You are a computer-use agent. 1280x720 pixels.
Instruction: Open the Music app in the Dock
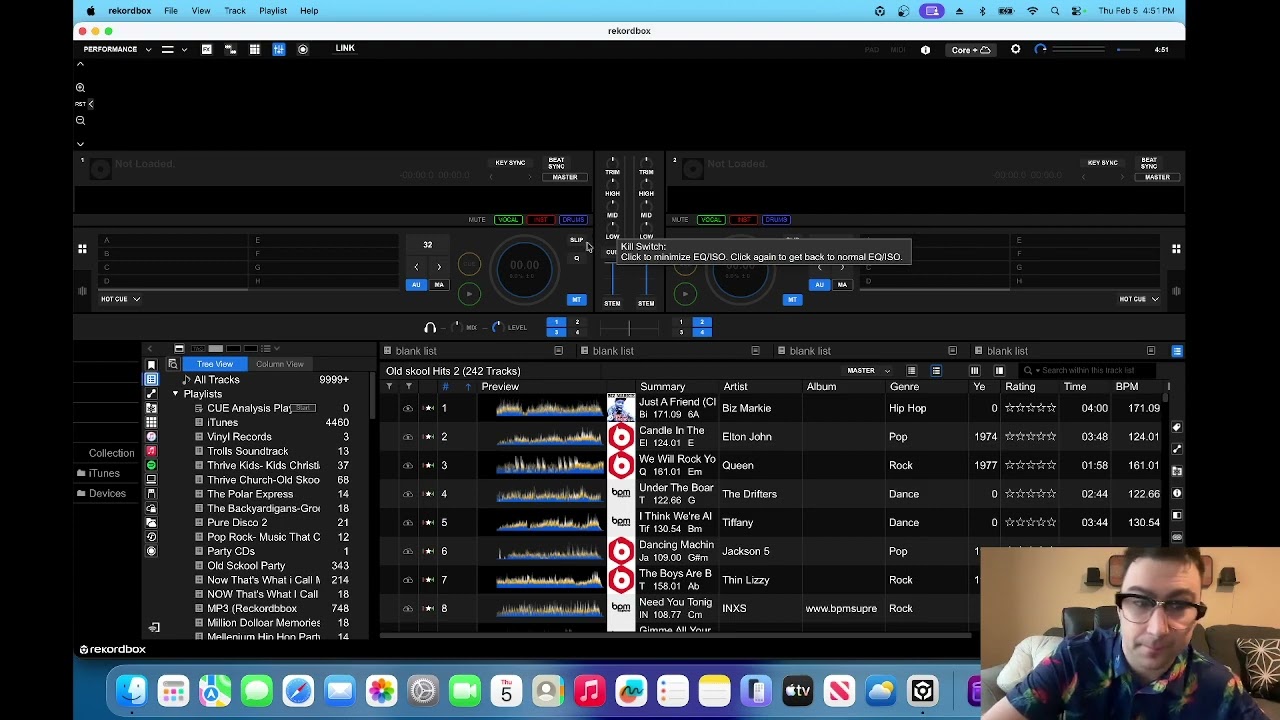click(590, 690)
